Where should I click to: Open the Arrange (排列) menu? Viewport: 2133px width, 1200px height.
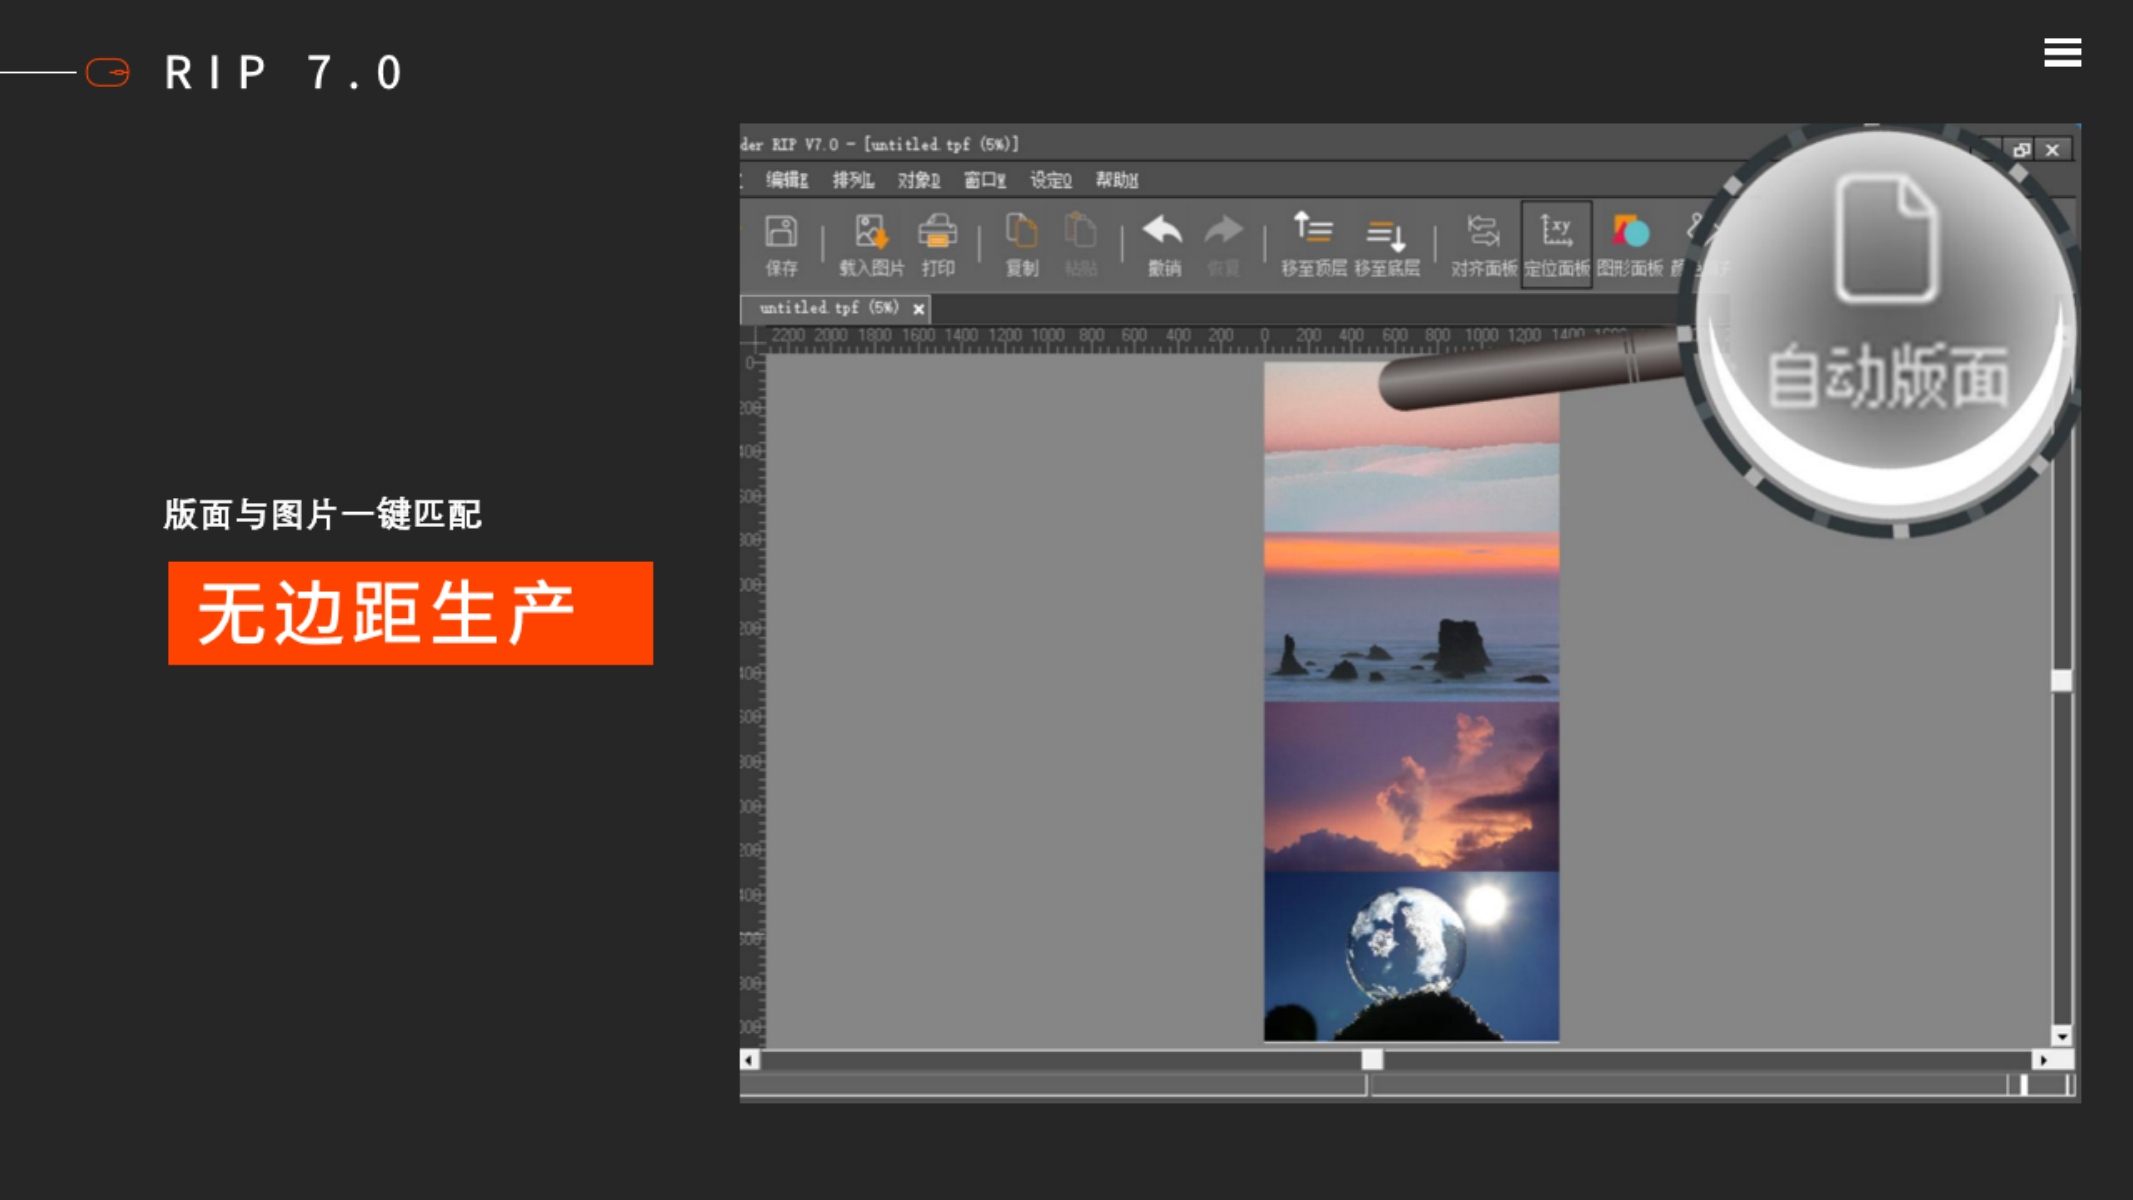click(x=852, y=180)
